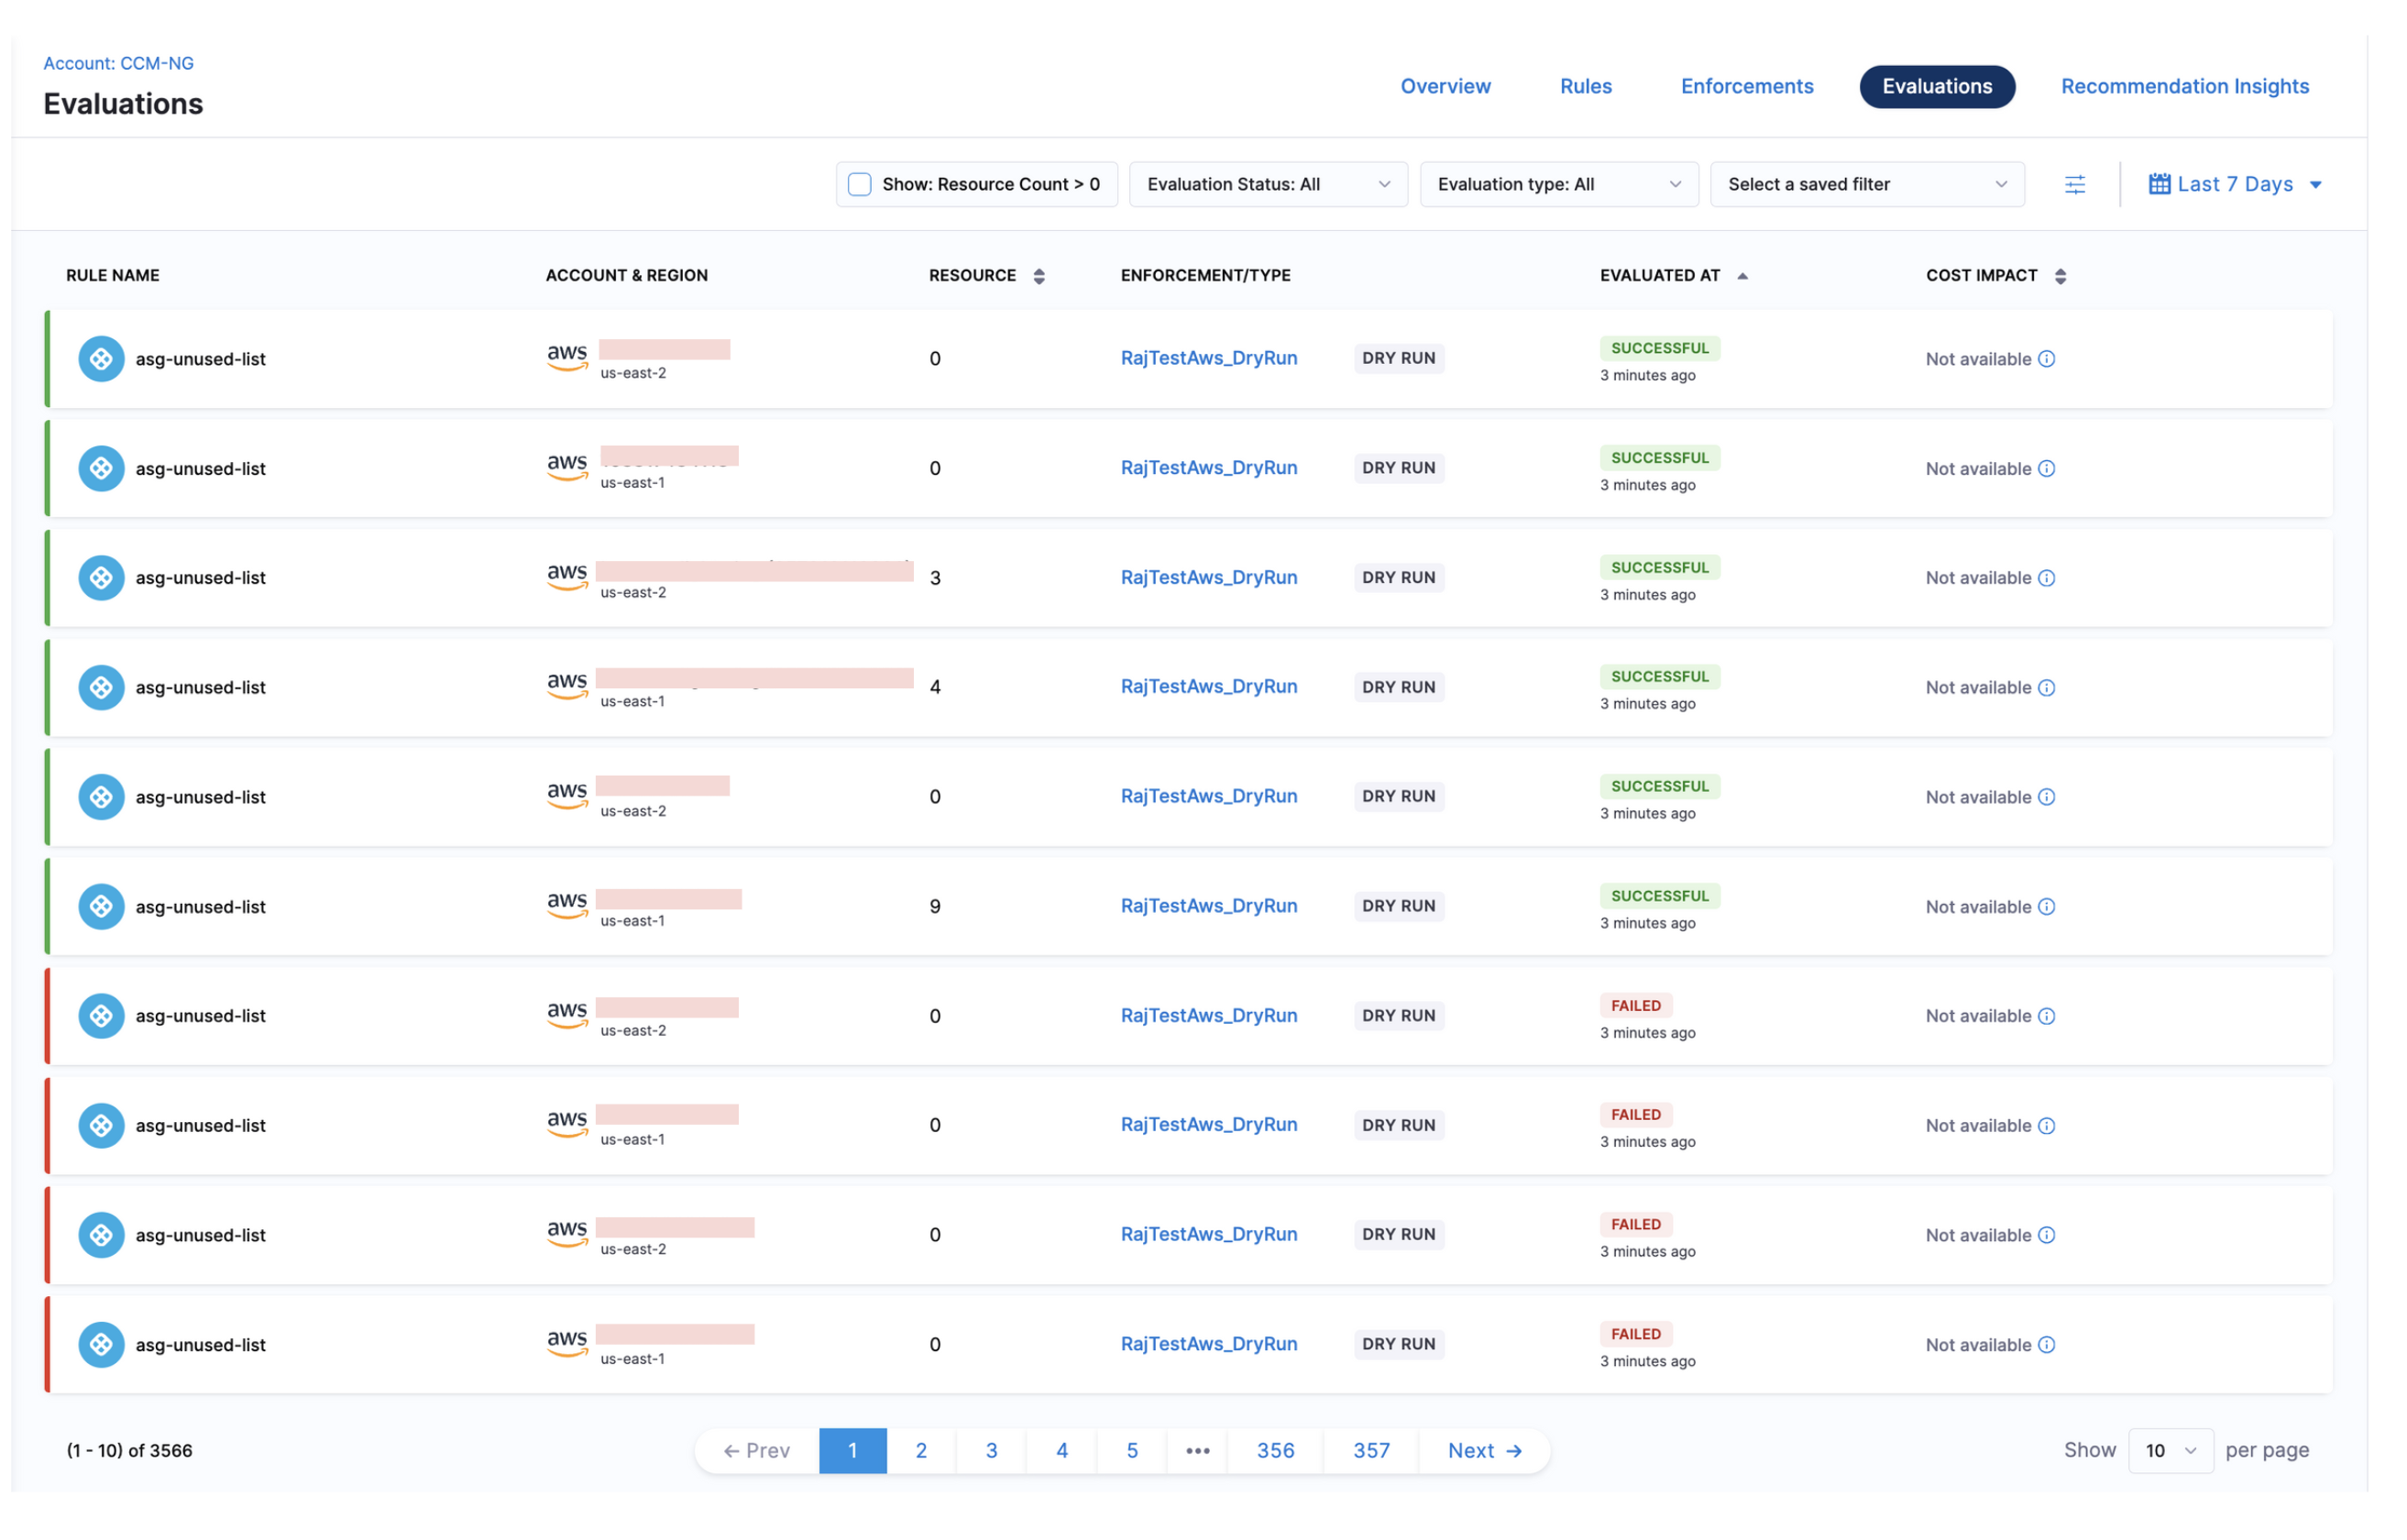Go to the Next page

coord(1484,1450)
